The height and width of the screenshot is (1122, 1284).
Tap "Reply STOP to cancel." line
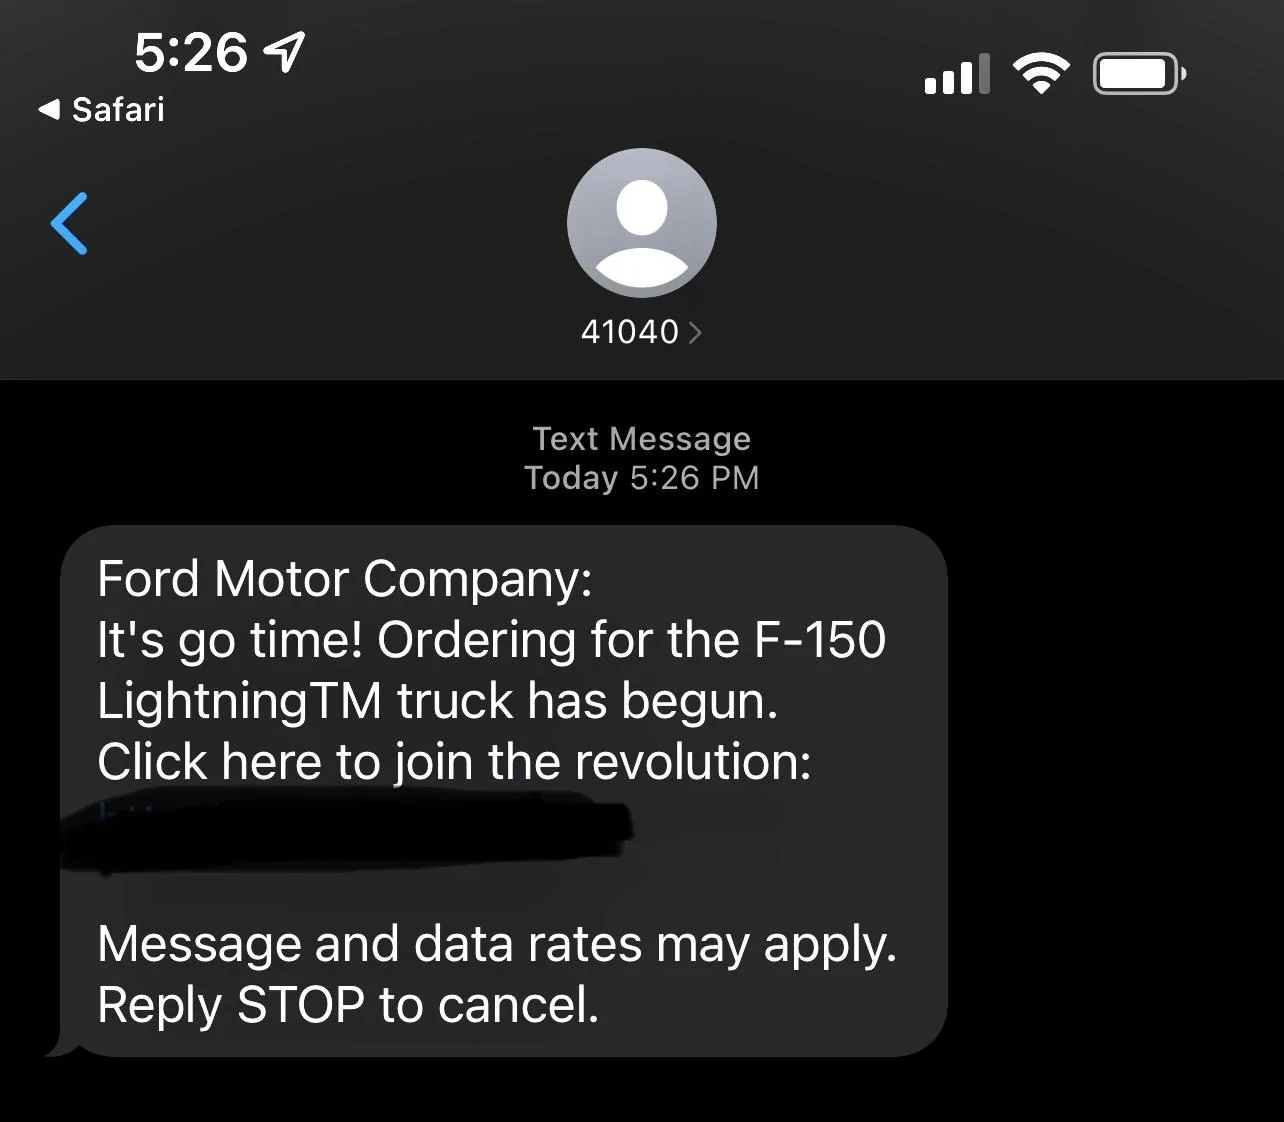click(348, 1005)
